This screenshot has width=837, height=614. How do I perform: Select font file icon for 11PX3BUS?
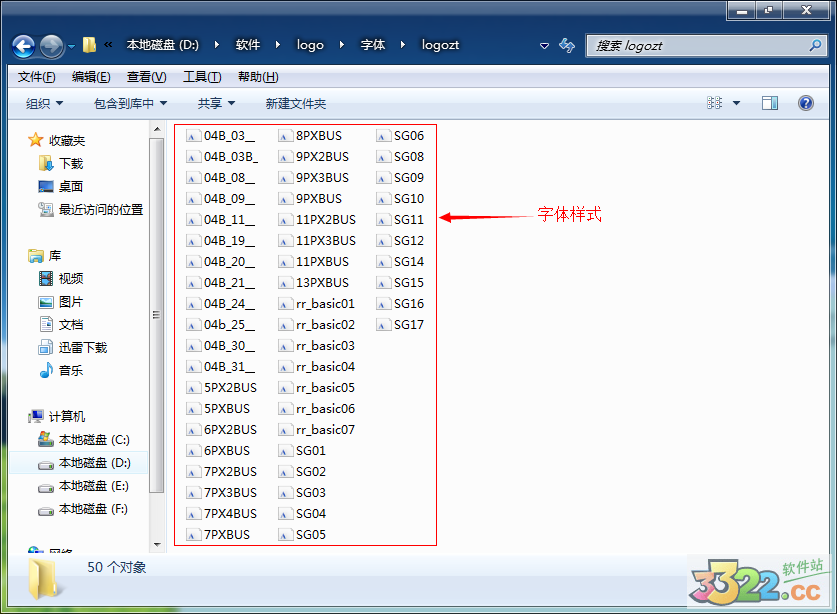coord(286,241)
